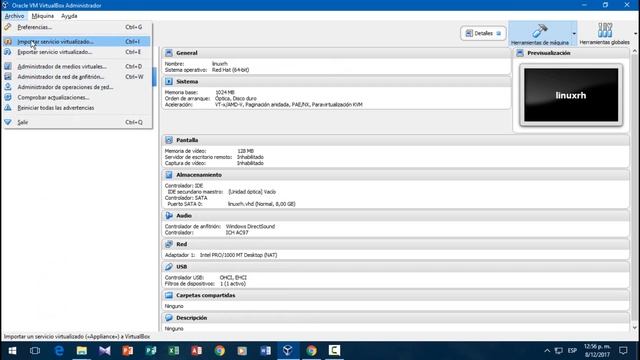Open Excel from the taskbar
This screenshot has height=360, width=640.
pos(173,351)
